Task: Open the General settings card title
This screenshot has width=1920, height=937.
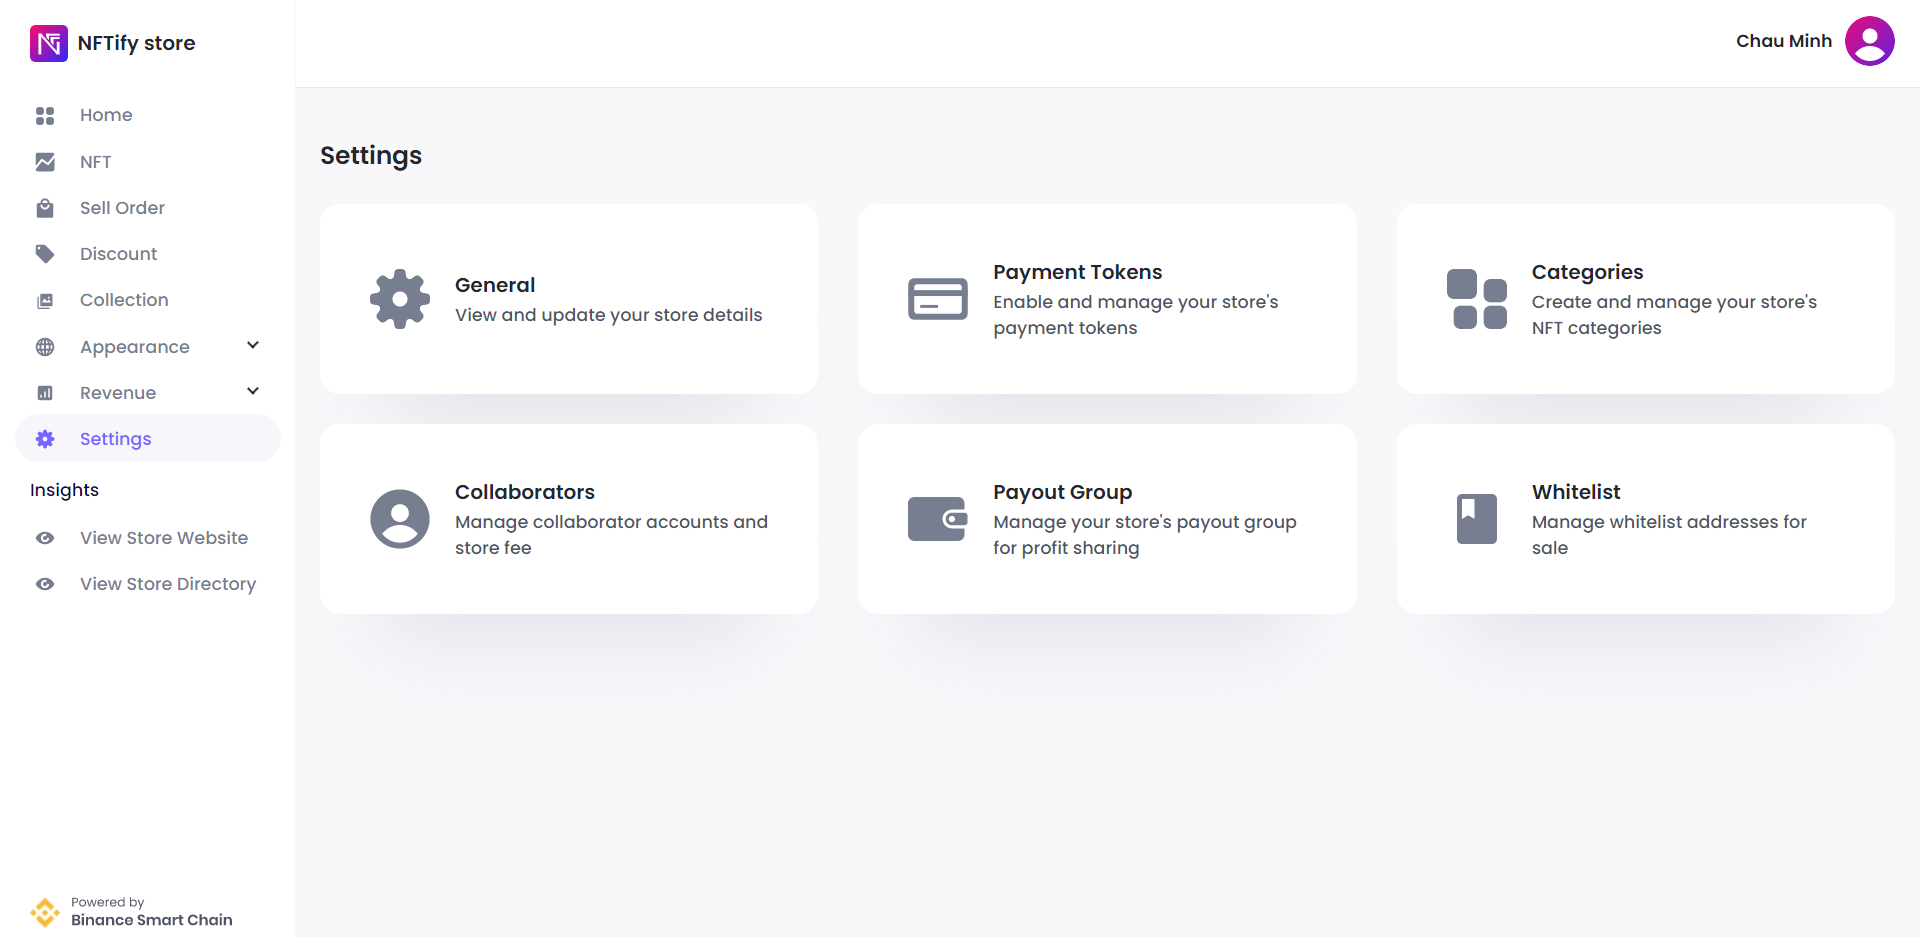Action: [x=495, y=285]
